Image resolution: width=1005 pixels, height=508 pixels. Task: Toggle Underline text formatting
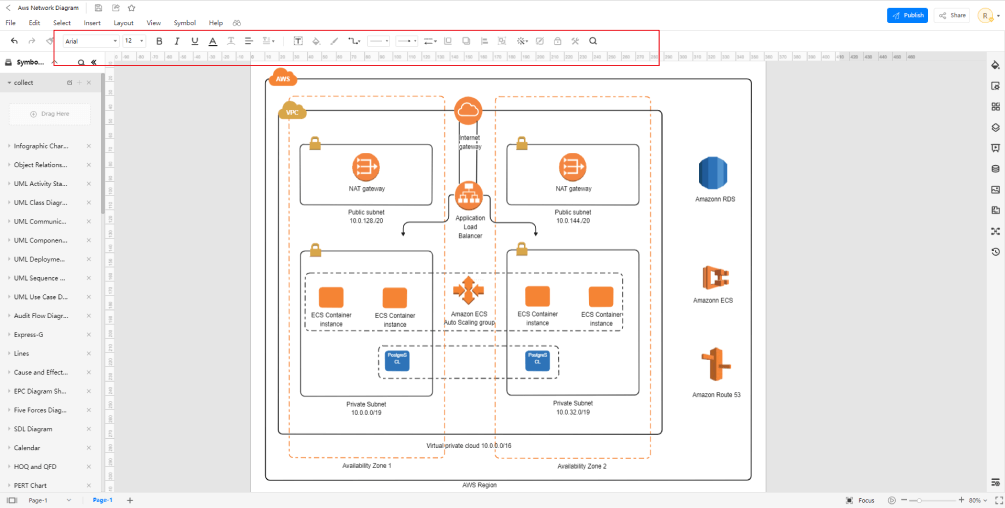(x=195, y=41)
